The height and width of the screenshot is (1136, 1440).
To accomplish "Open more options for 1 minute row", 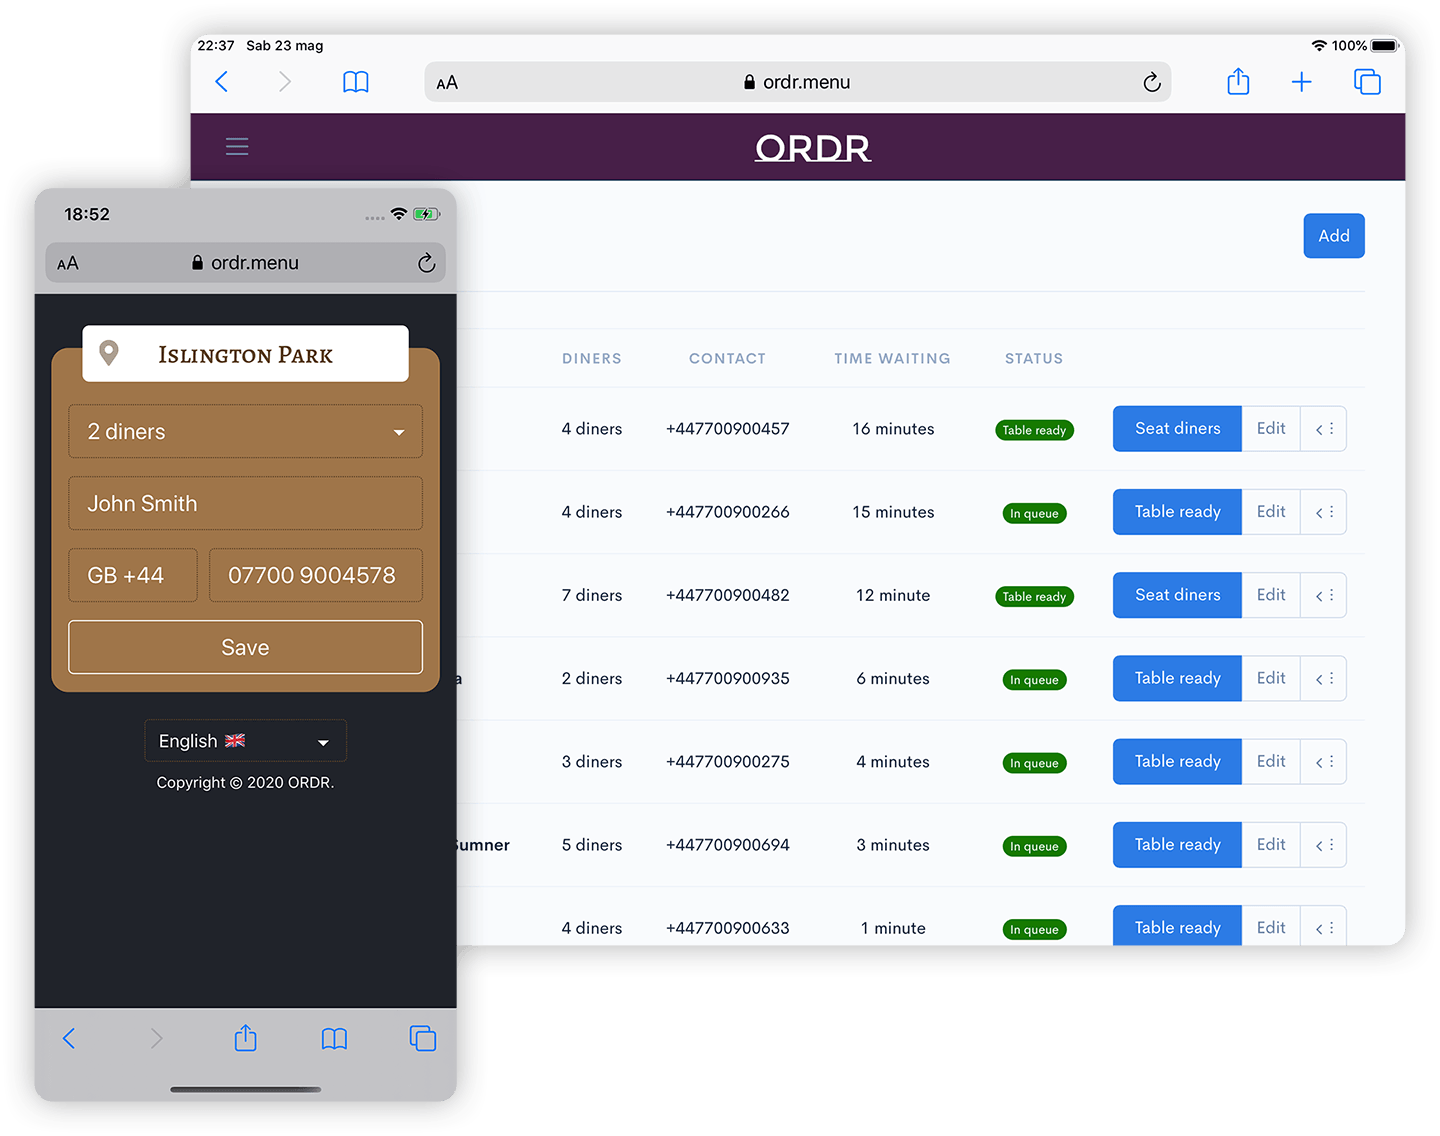I will [1324, 926].
